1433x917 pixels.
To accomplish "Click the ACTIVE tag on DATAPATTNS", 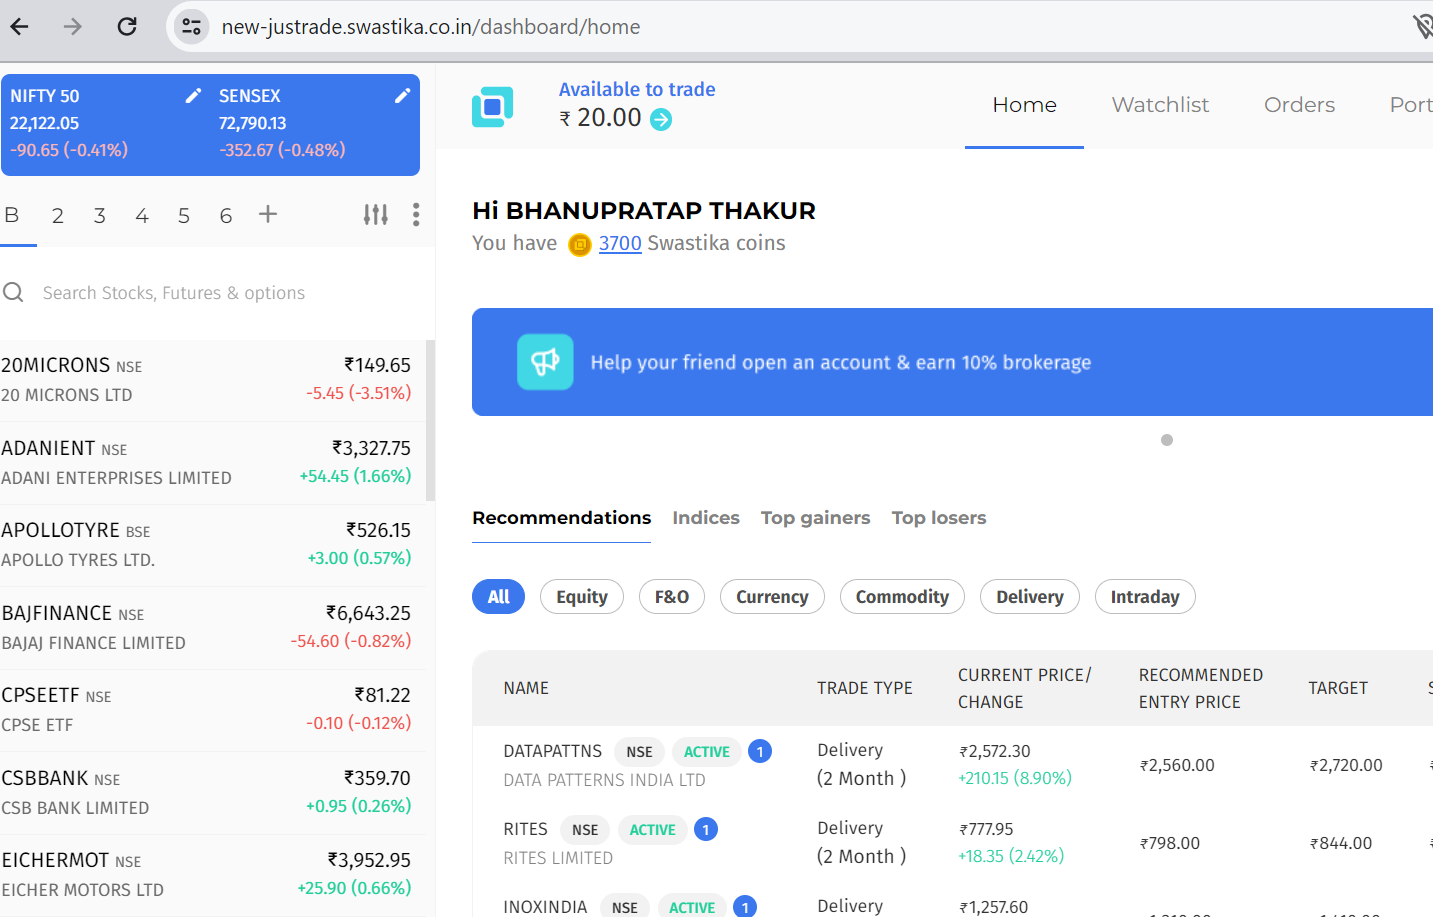I will tap(707, 752).
